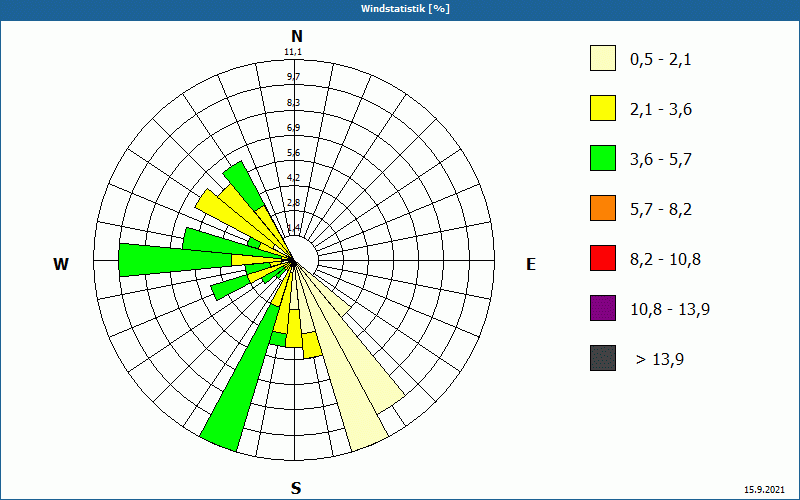The image size is (800, 500).
Task: Click the green 3,6 - 5,7 legend swatch
Action: (x=603, y=158)
